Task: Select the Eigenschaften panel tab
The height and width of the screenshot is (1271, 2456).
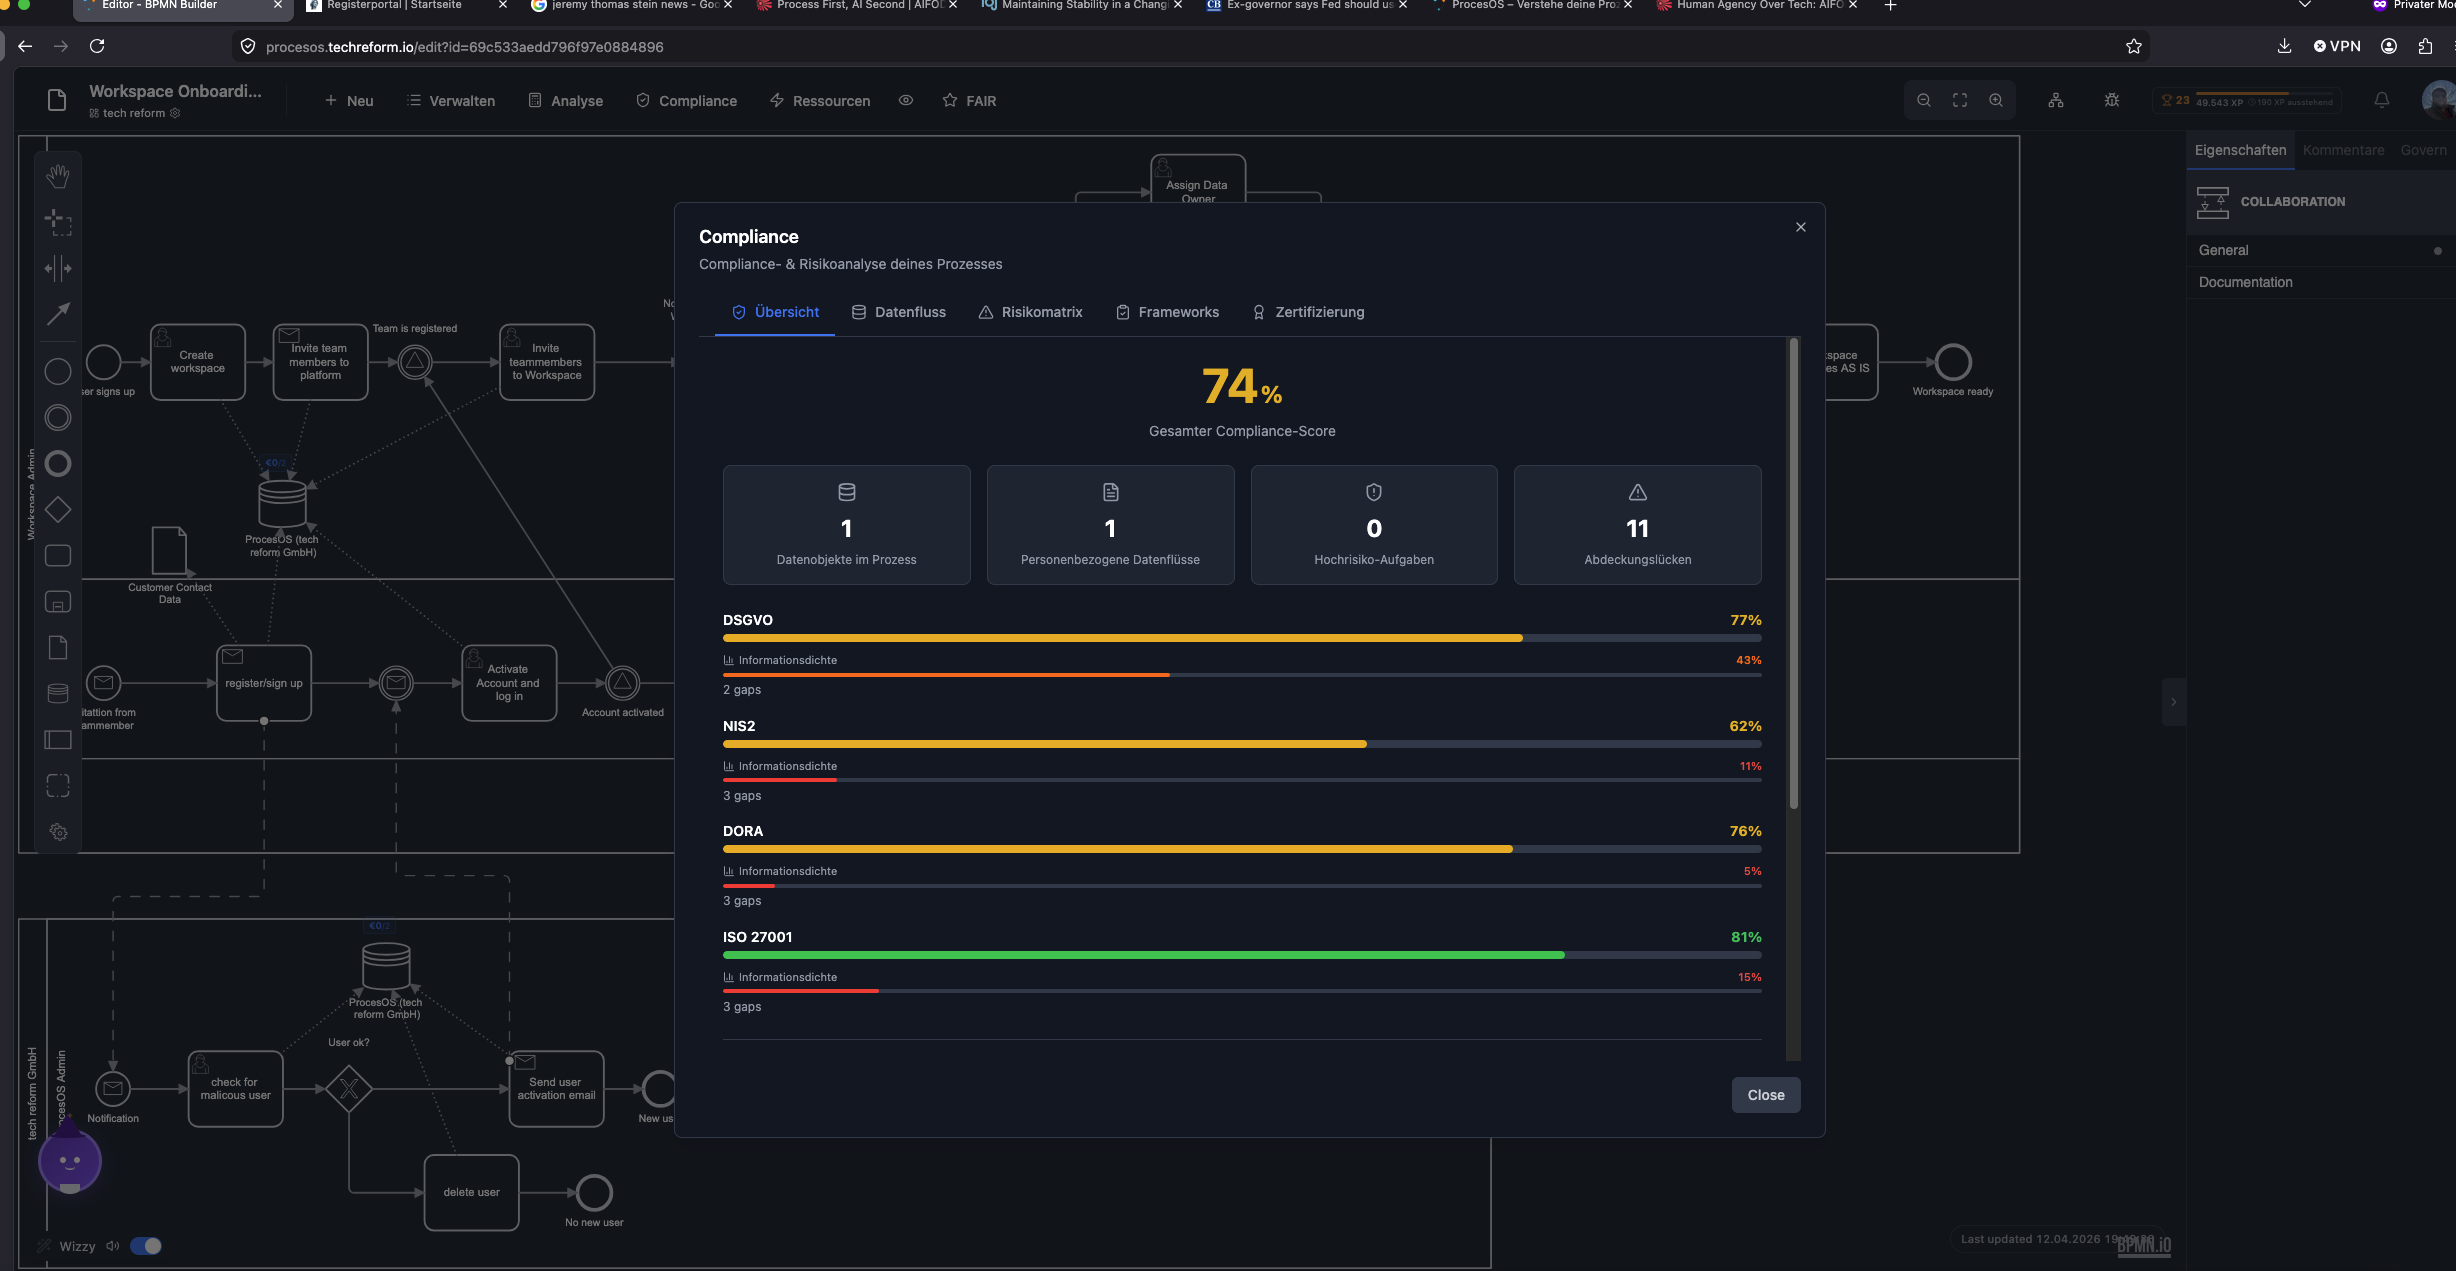Action: (2240, 150)
